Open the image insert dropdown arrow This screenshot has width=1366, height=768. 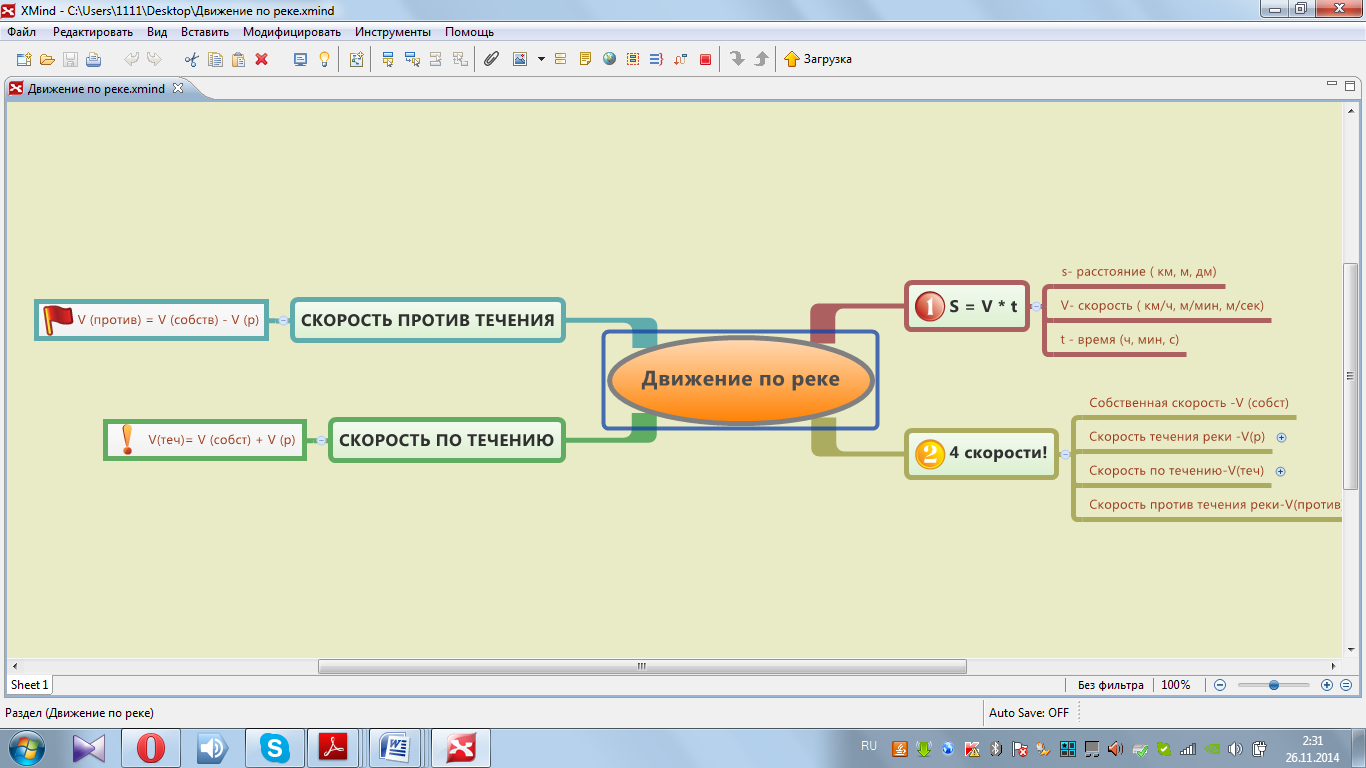coord(541,59)
